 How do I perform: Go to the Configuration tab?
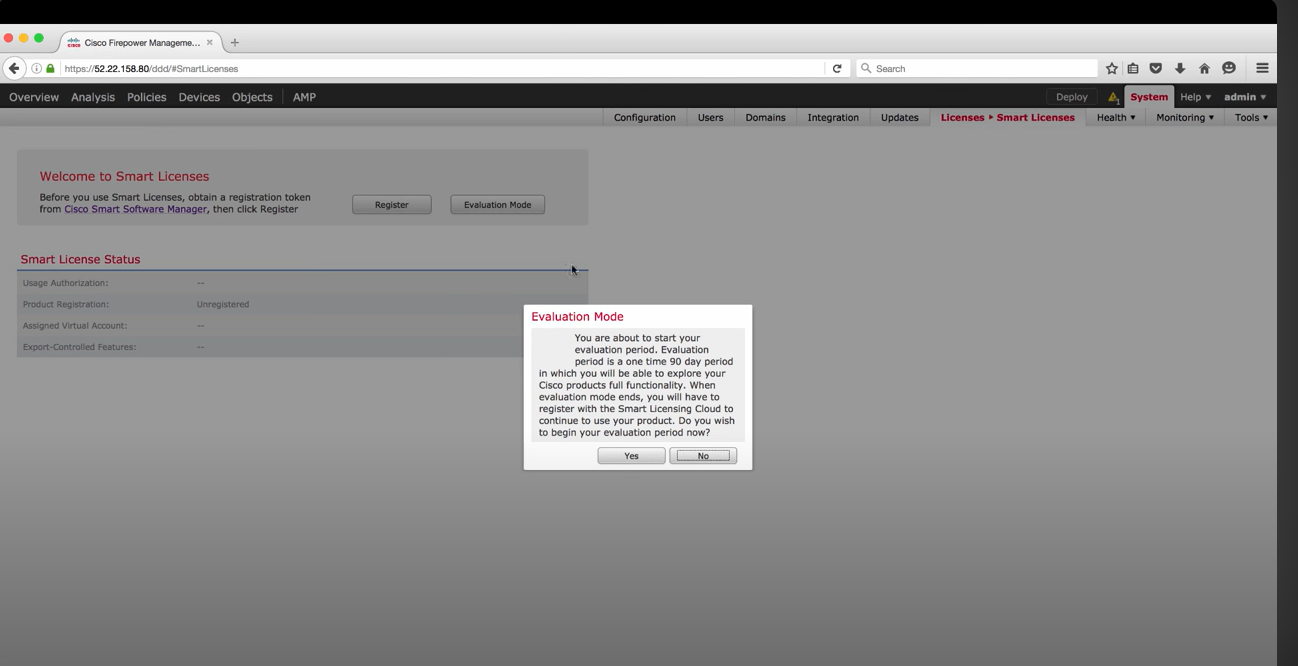coord(645,117)
